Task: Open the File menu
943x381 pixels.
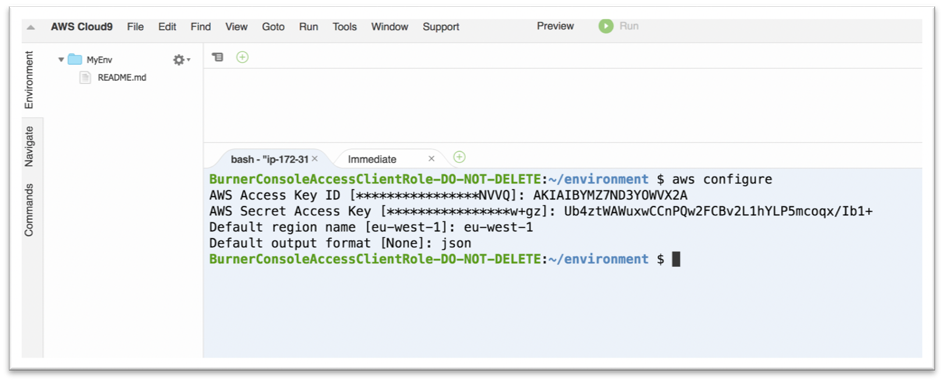Action: click(x=135, y=27)
